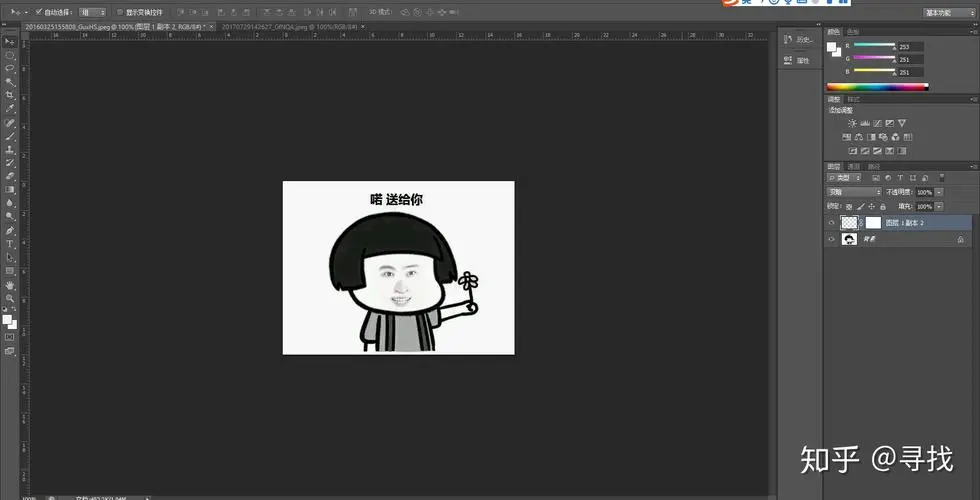Image resolution: width=980 pixels, height=500 pixels.
Task: Hide layer 图层 1 副本 2
Action: click(x=831, y=222)
